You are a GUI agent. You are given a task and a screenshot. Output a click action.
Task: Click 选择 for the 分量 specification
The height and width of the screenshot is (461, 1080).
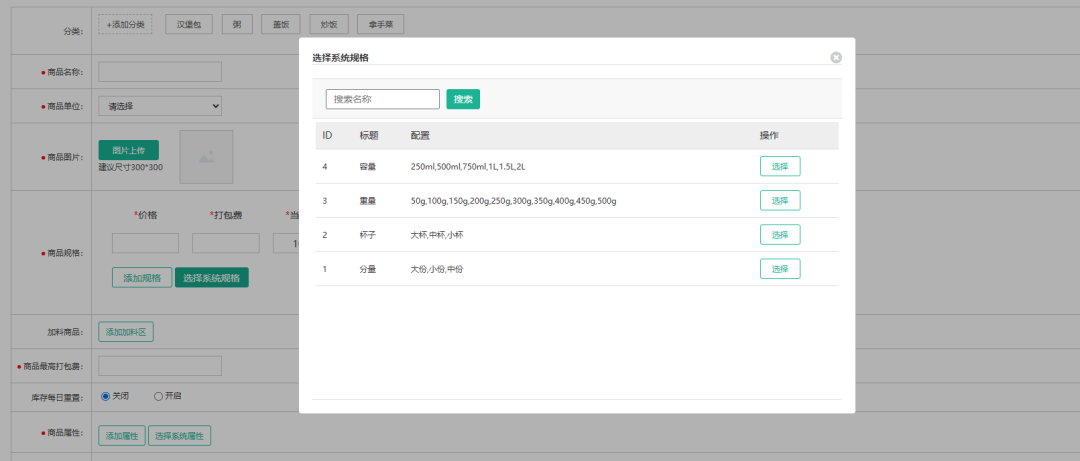780,268
